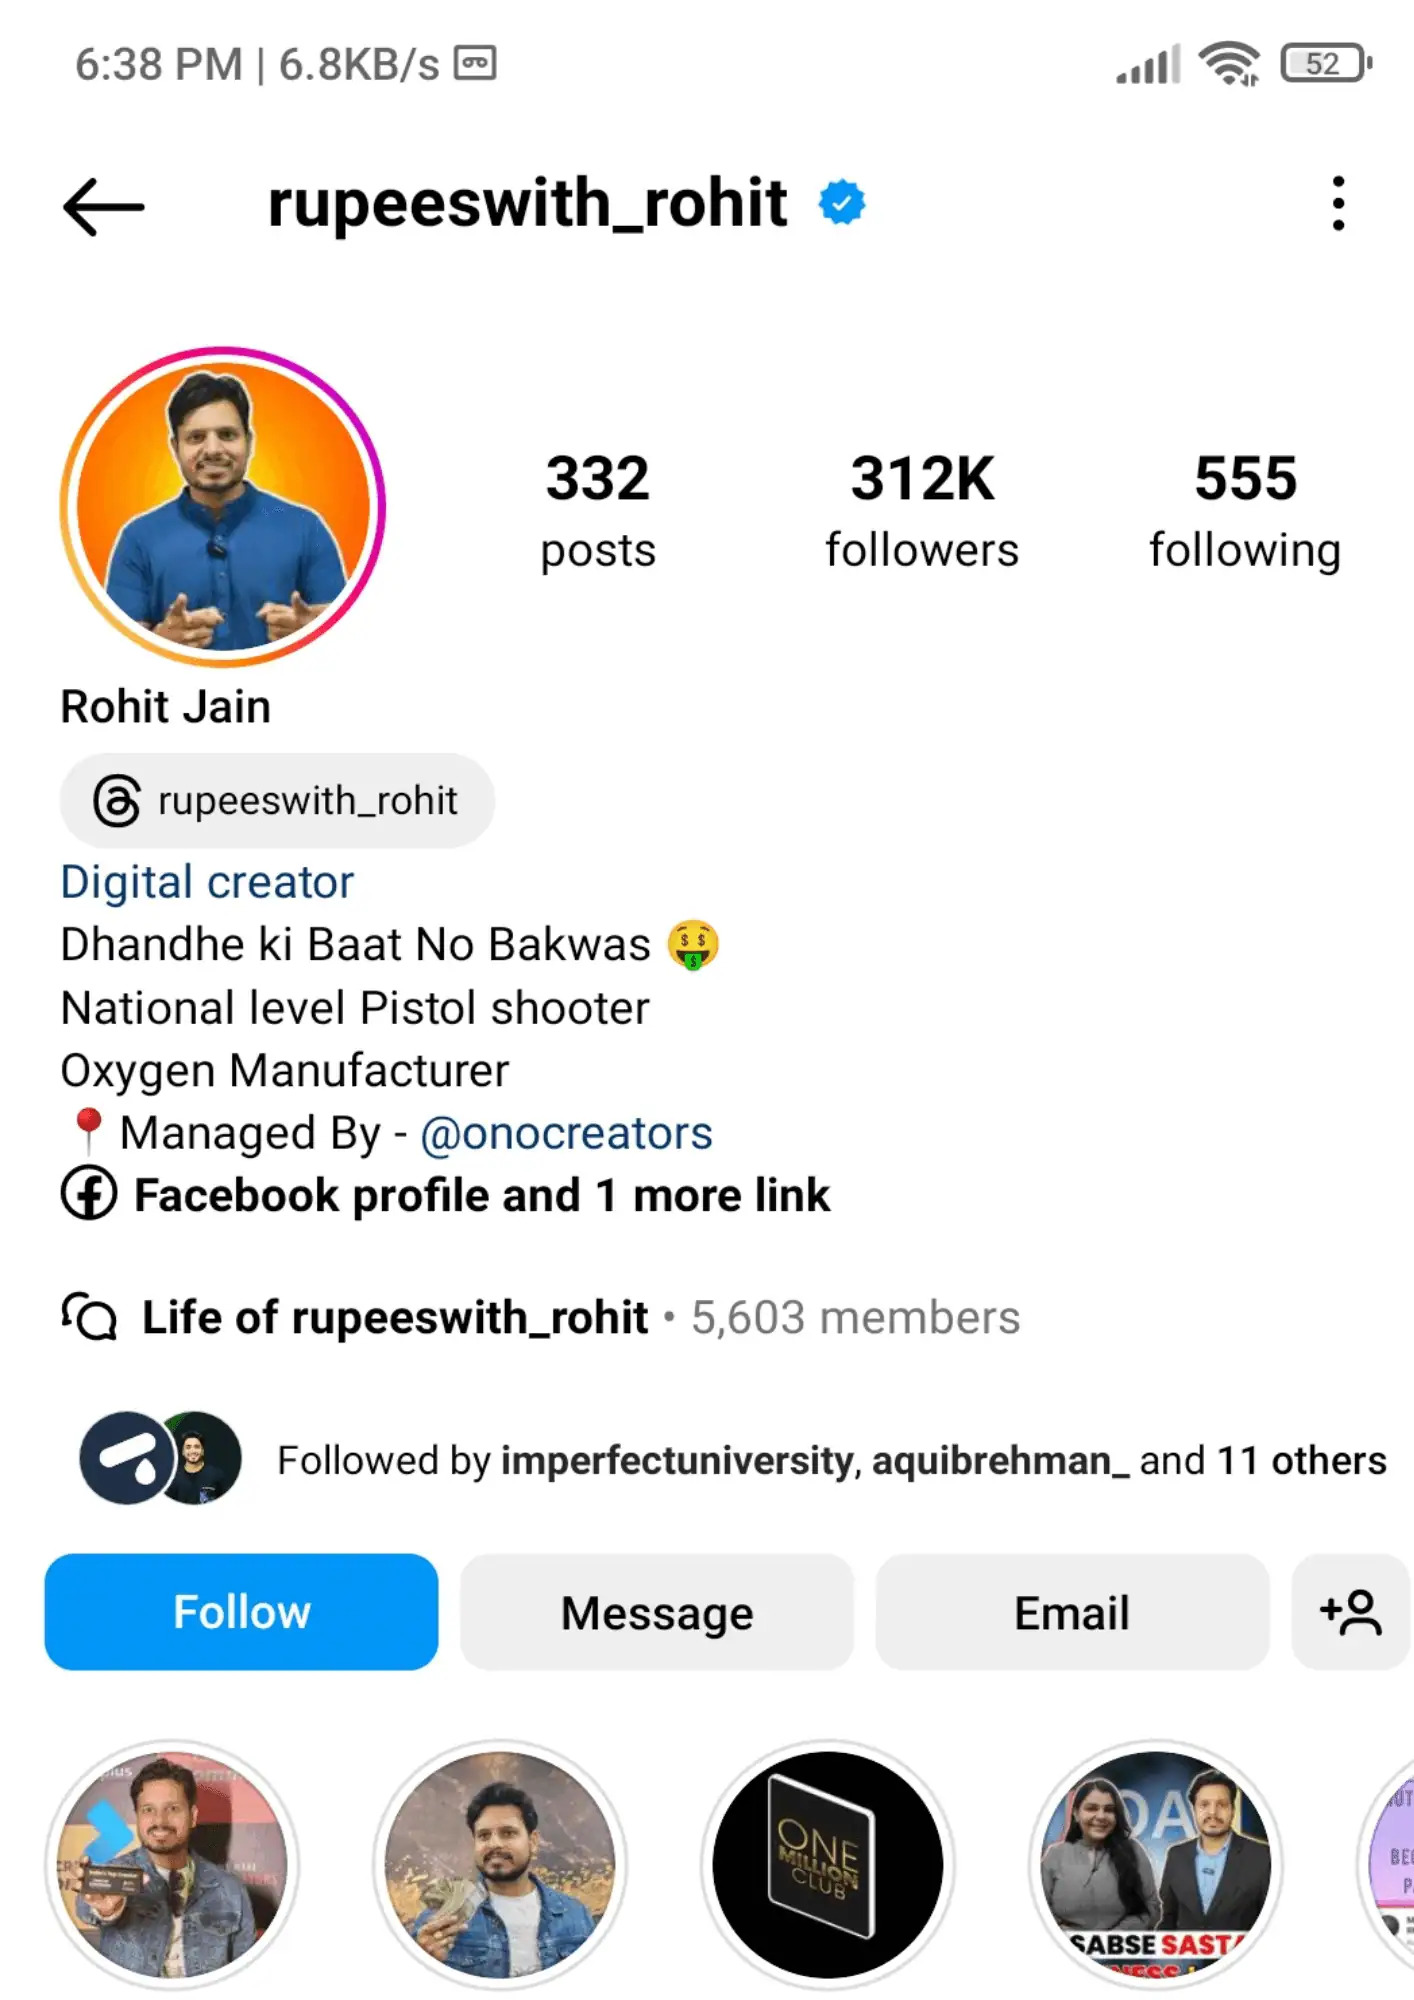This screenshot has height=2000, width=1414.
Task: Tap the broadcast channel chat icon
Action: [89, 1316]
